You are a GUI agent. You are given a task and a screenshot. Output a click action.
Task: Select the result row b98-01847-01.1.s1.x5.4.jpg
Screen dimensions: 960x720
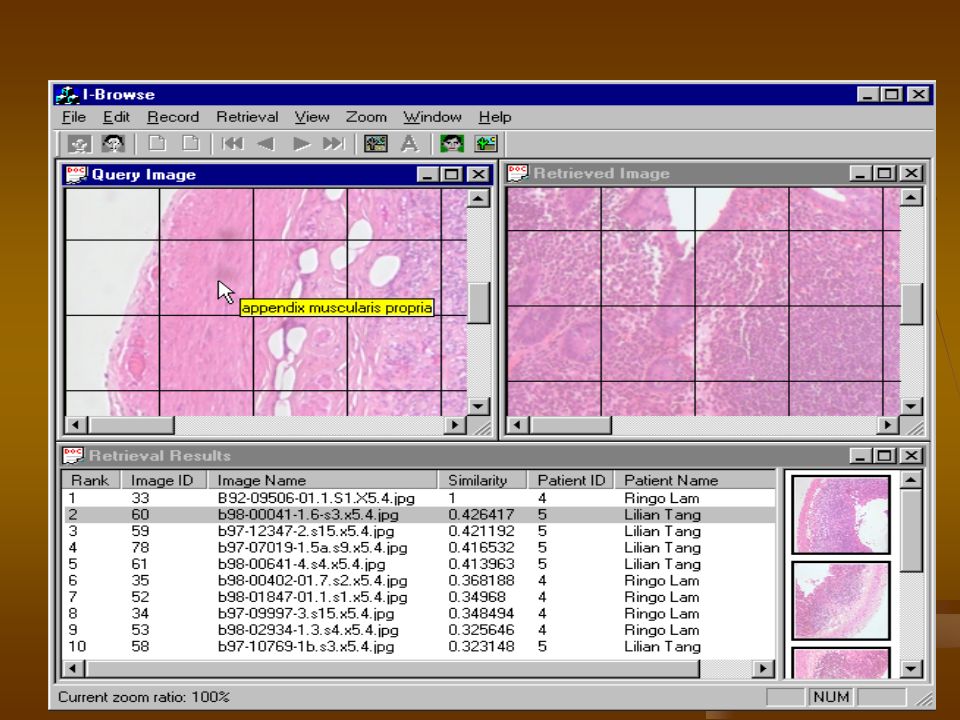419,598
